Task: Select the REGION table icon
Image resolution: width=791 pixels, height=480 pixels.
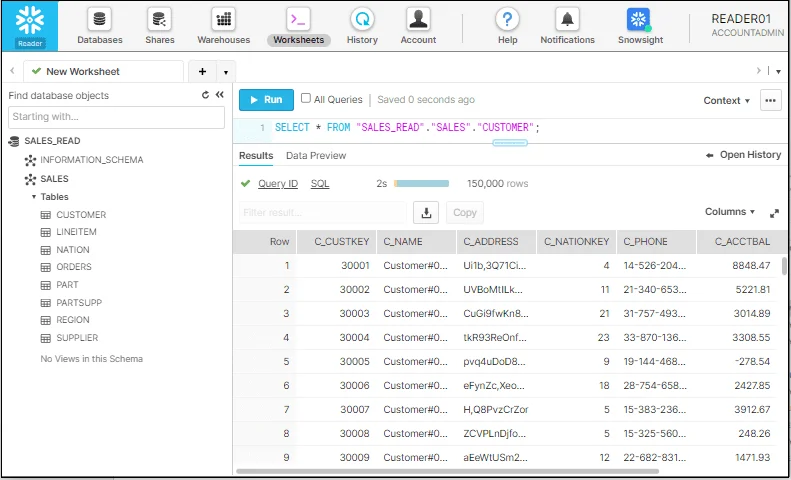Action: tap(45, 320)
